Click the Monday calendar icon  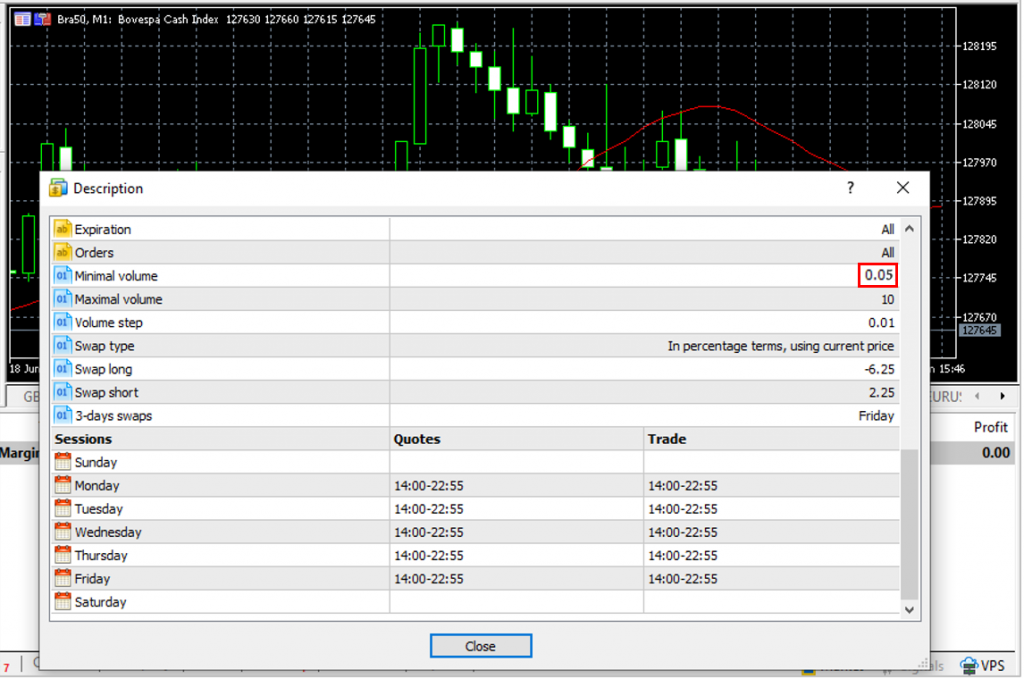pos(63,485)
